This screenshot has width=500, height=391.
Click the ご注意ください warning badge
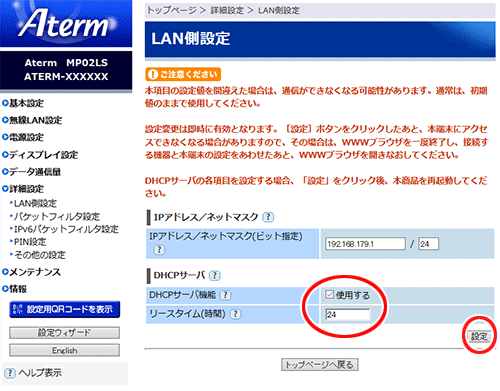(183, 74)
